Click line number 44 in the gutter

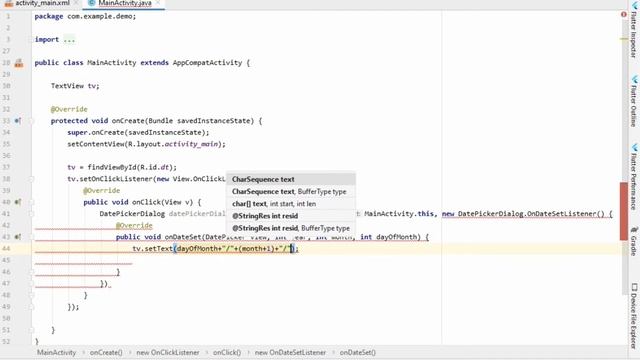pyautogui.click(x=7, y=249)
